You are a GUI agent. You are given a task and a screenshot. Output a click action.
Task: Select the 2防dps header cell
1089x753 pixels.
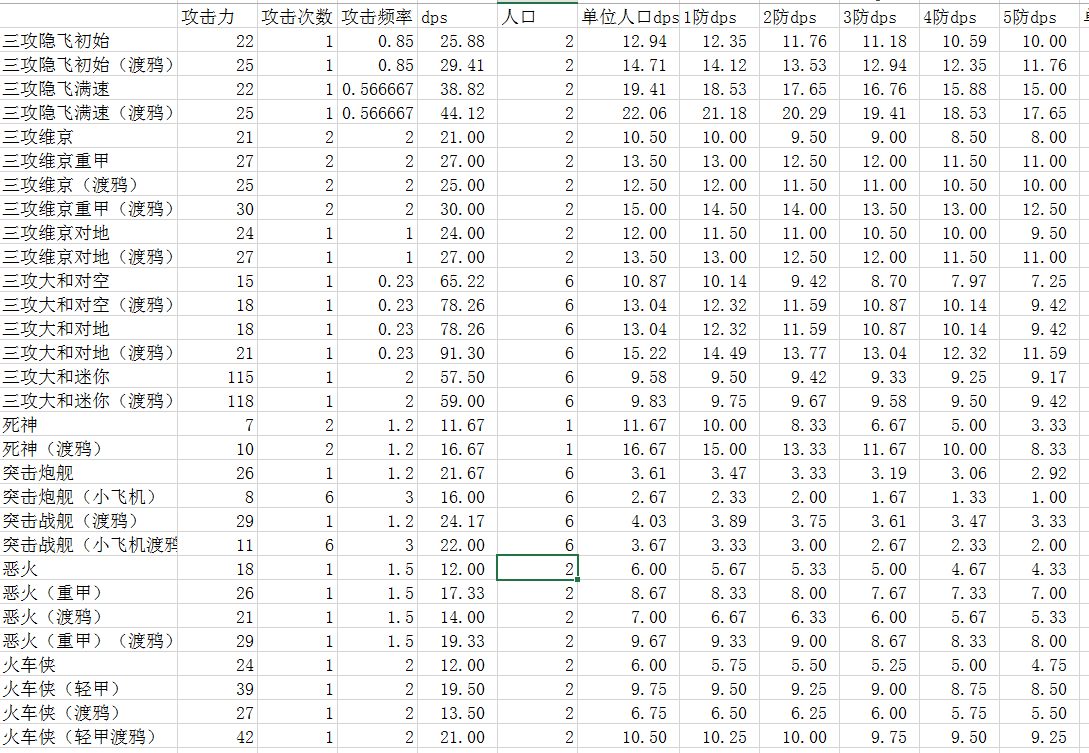[x=799, y=17]
